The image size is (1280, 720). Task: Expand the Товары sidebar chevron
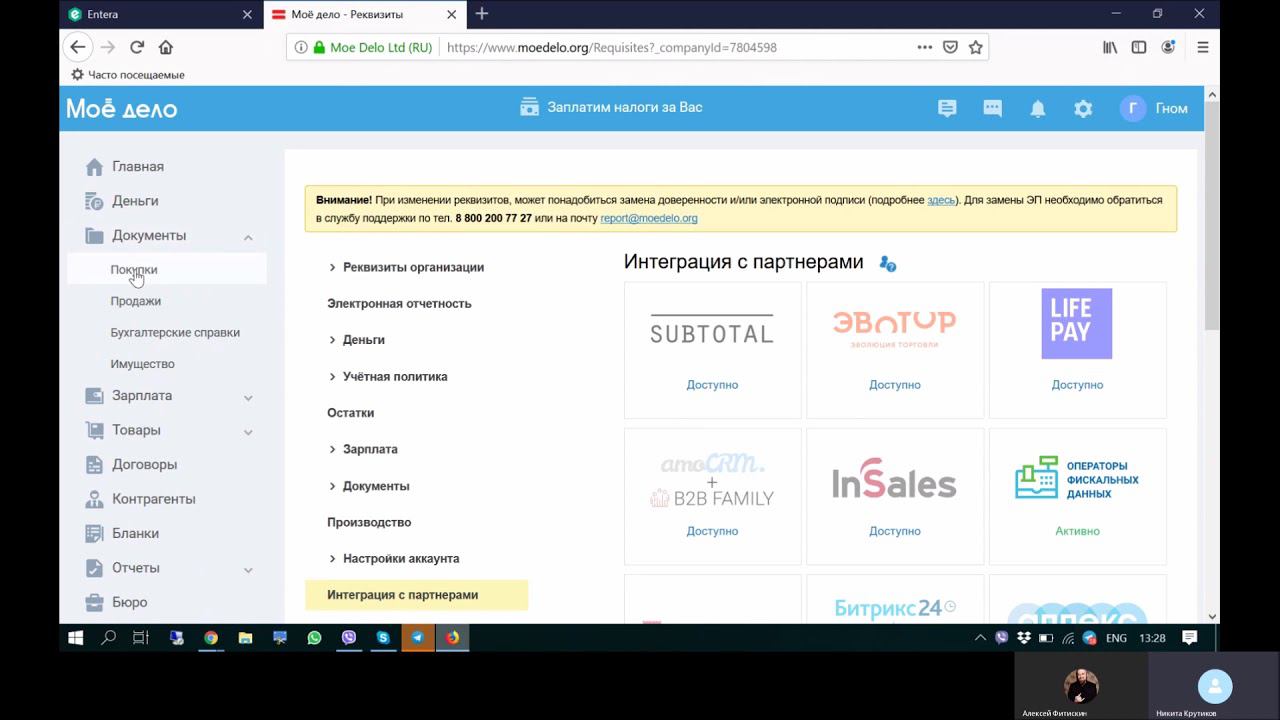point(248,432)
